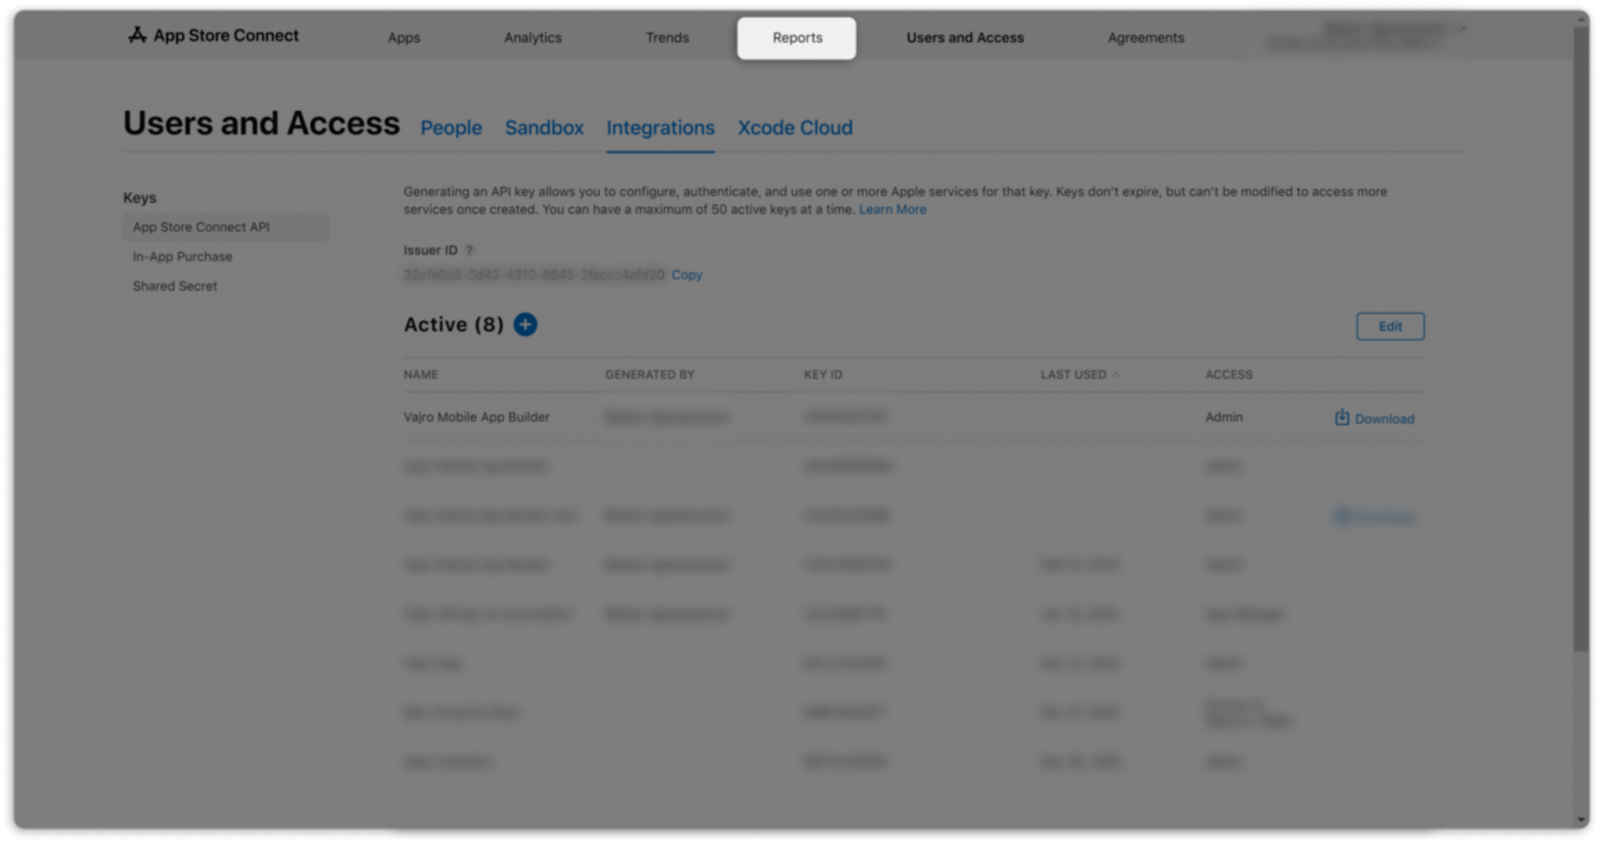Select In-App Purchase in Keys sidebar
Screen dimensions: 1600x843
pyautogui.click(x=182, y=257)
